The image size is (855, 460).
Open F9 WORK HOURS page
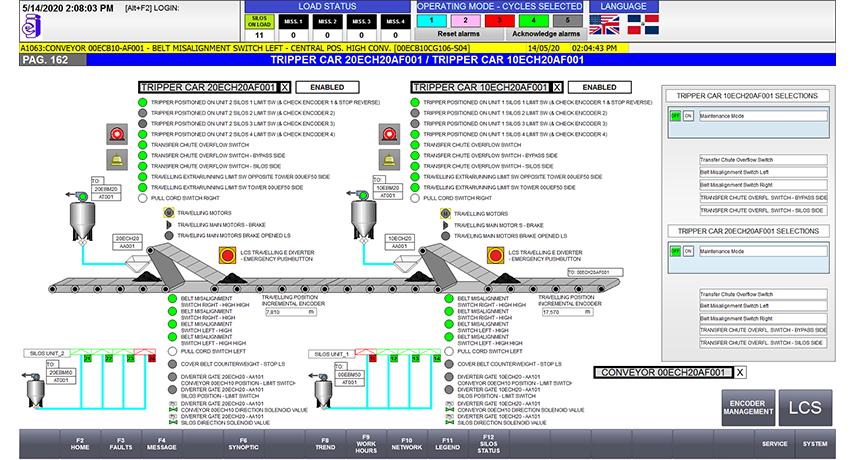[366, 444]
